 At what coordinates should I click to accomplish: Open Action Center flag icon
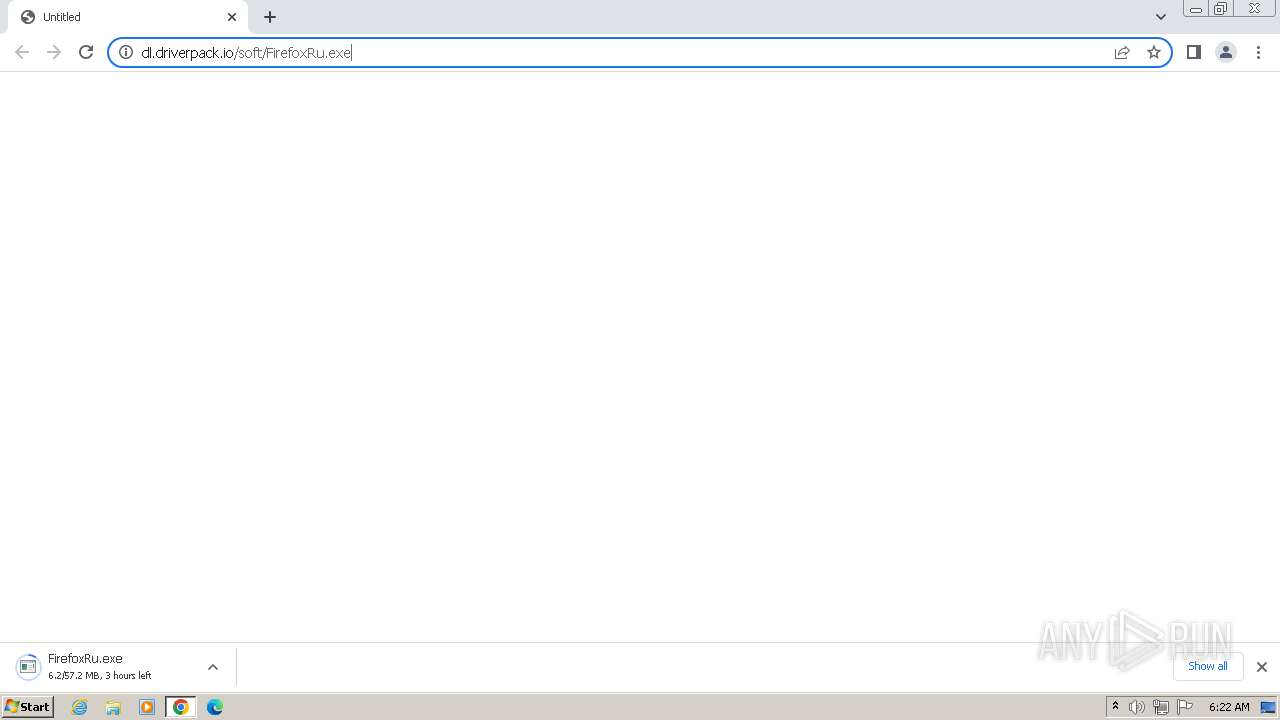tap(1185, 707)
